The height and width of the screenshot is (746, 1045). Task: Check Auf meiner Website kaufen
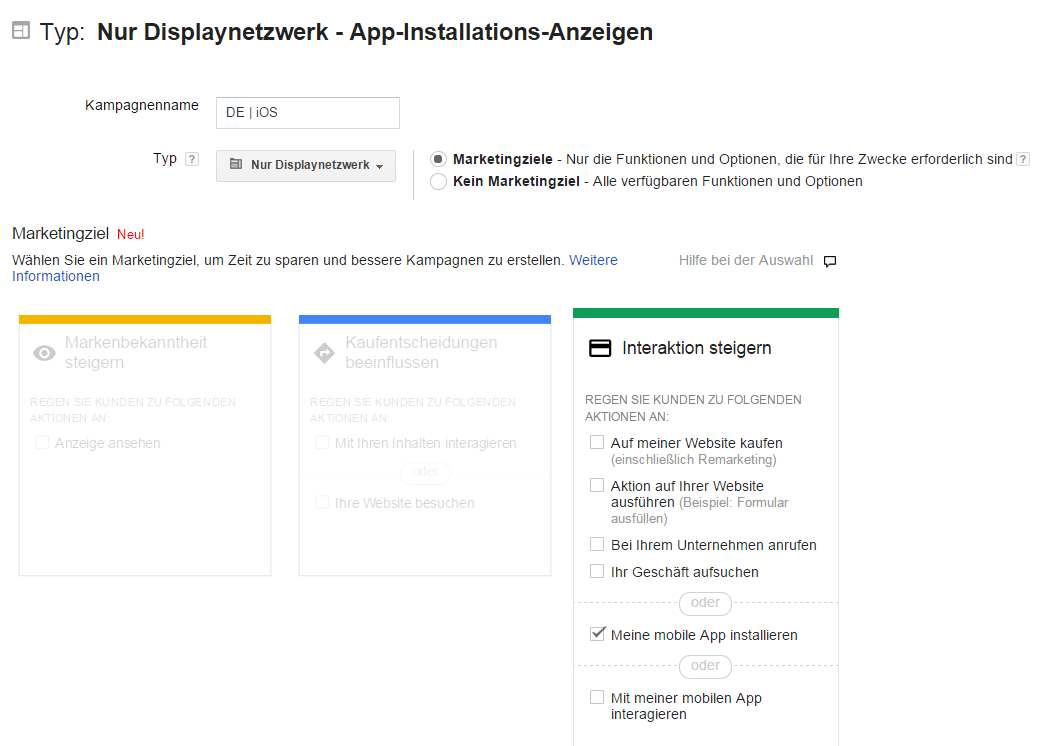[597, 442]
